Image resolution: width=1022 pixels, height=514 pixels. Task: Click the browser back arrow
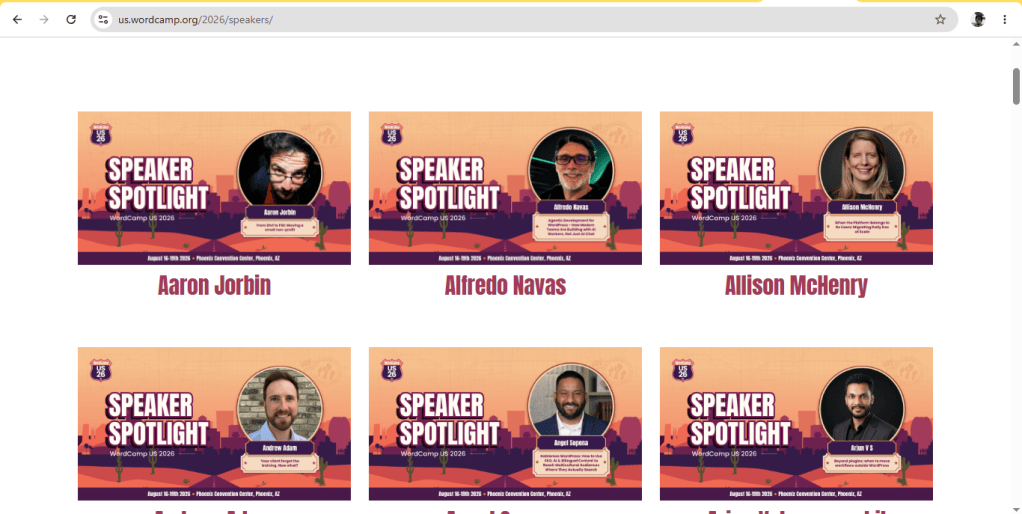[18, 20]
